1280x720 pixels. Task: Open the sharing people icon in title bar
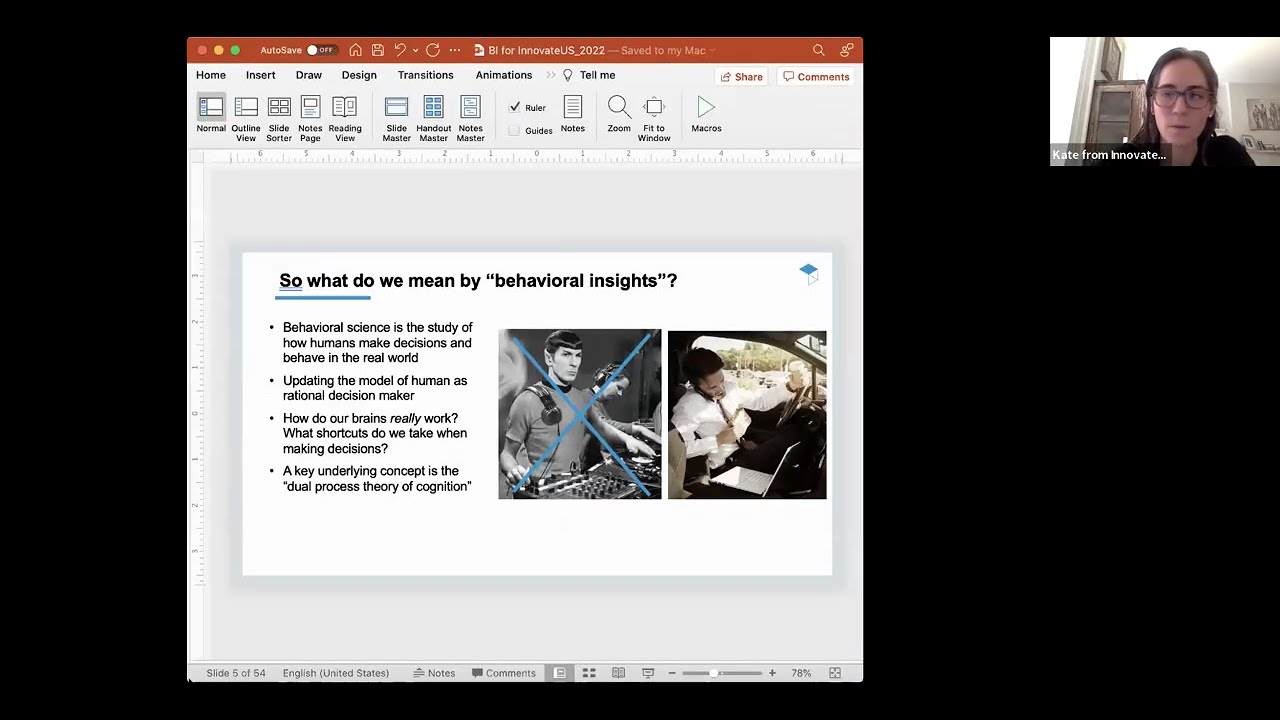[x=846, y=50]
